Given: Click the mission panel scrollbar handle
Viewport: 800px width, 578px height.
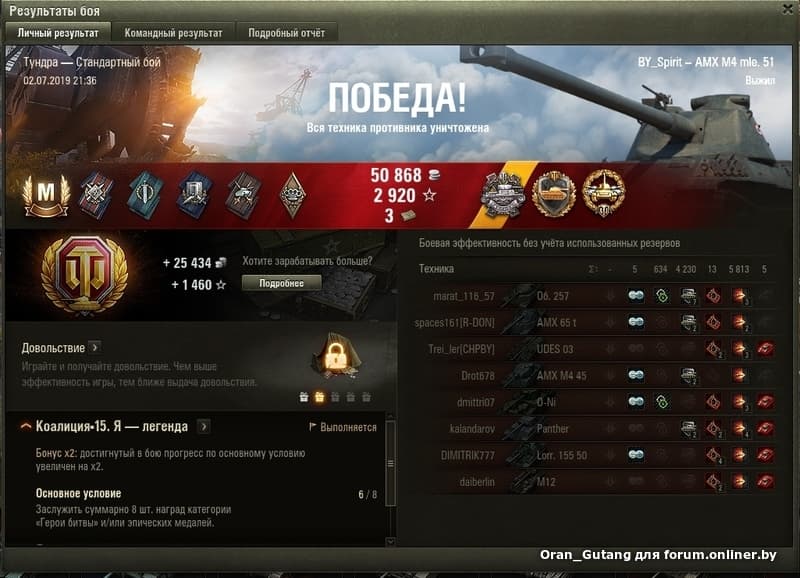Looking at the screenshot, I should point(391,463).
